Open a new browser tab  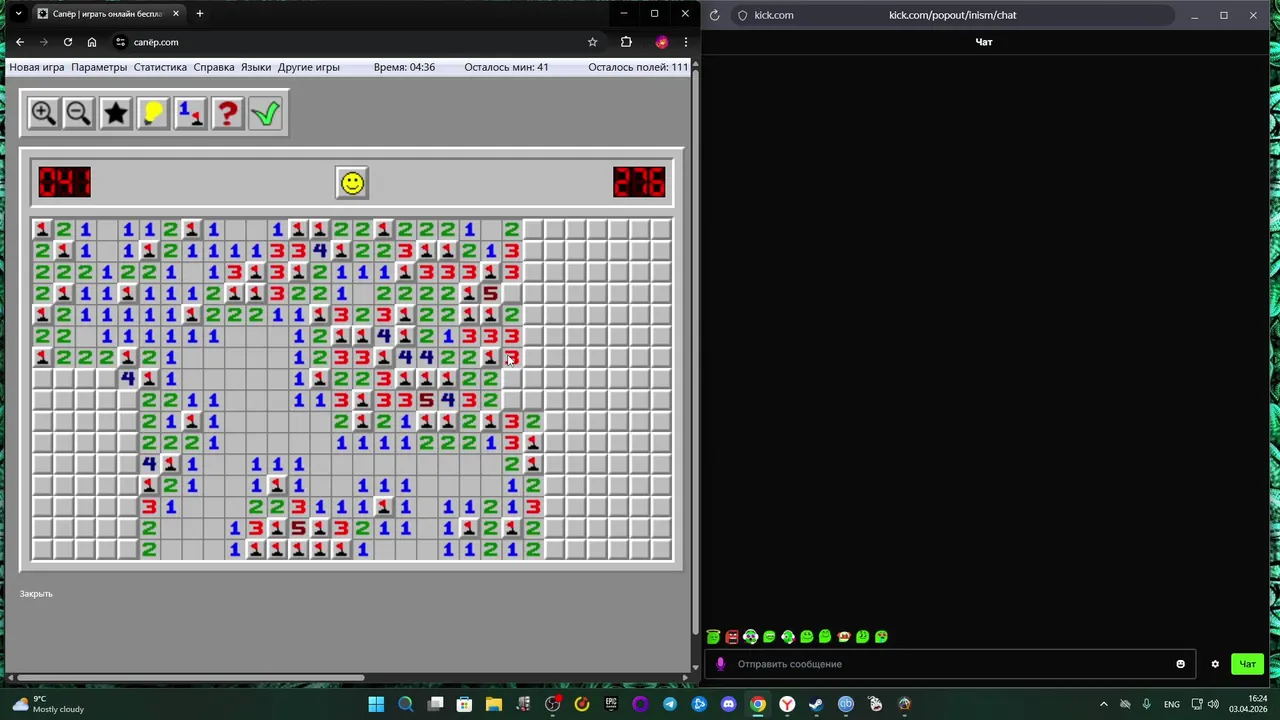[x=200, y=14]
